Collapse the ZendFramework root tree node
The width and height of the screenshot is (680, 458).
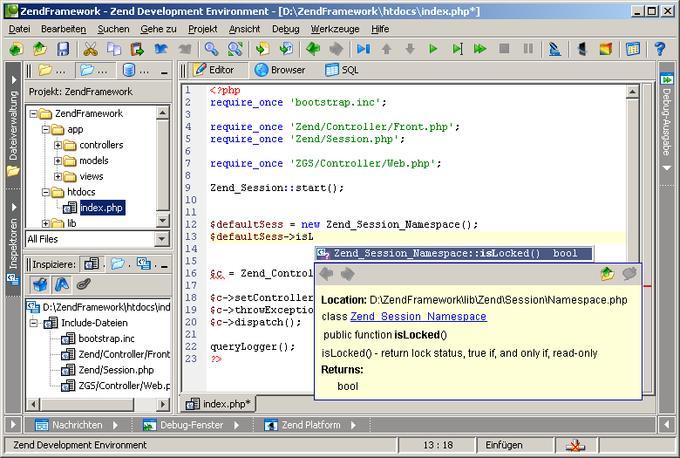click(x=33, y=114)
